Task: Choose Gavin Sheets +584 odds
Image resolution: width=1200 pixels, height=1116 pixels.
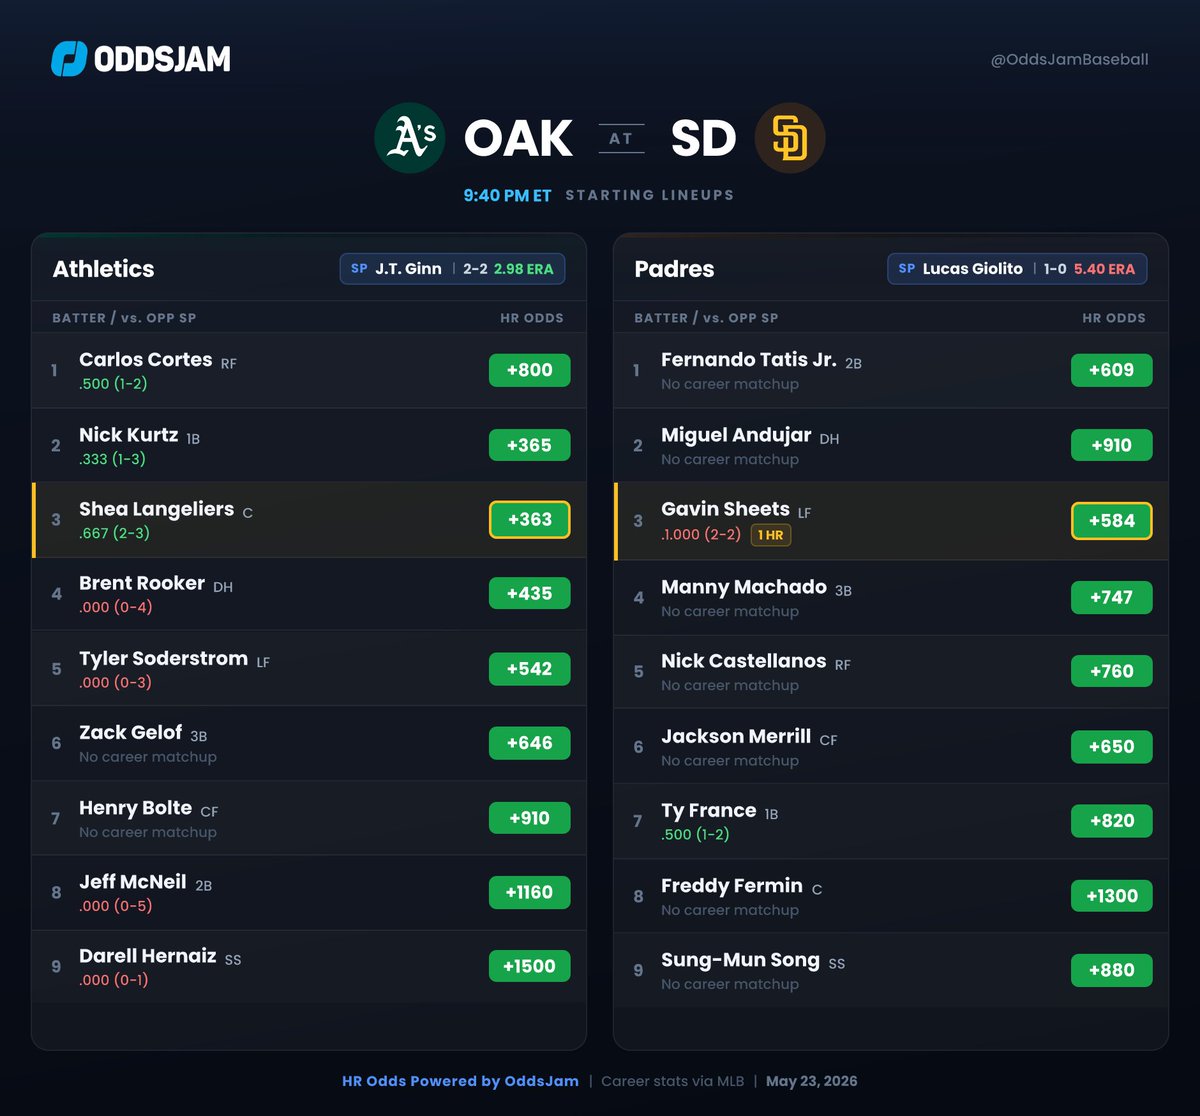Action: (1111, 521)
